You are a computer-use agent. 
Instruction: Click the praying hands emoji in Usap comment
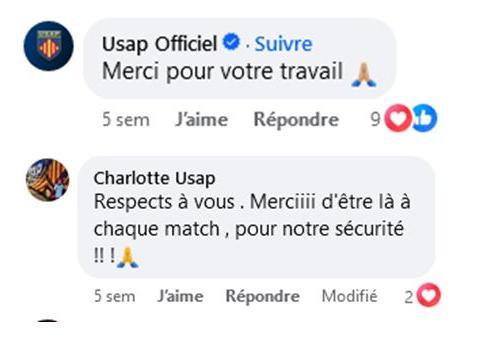click(364, 75)
